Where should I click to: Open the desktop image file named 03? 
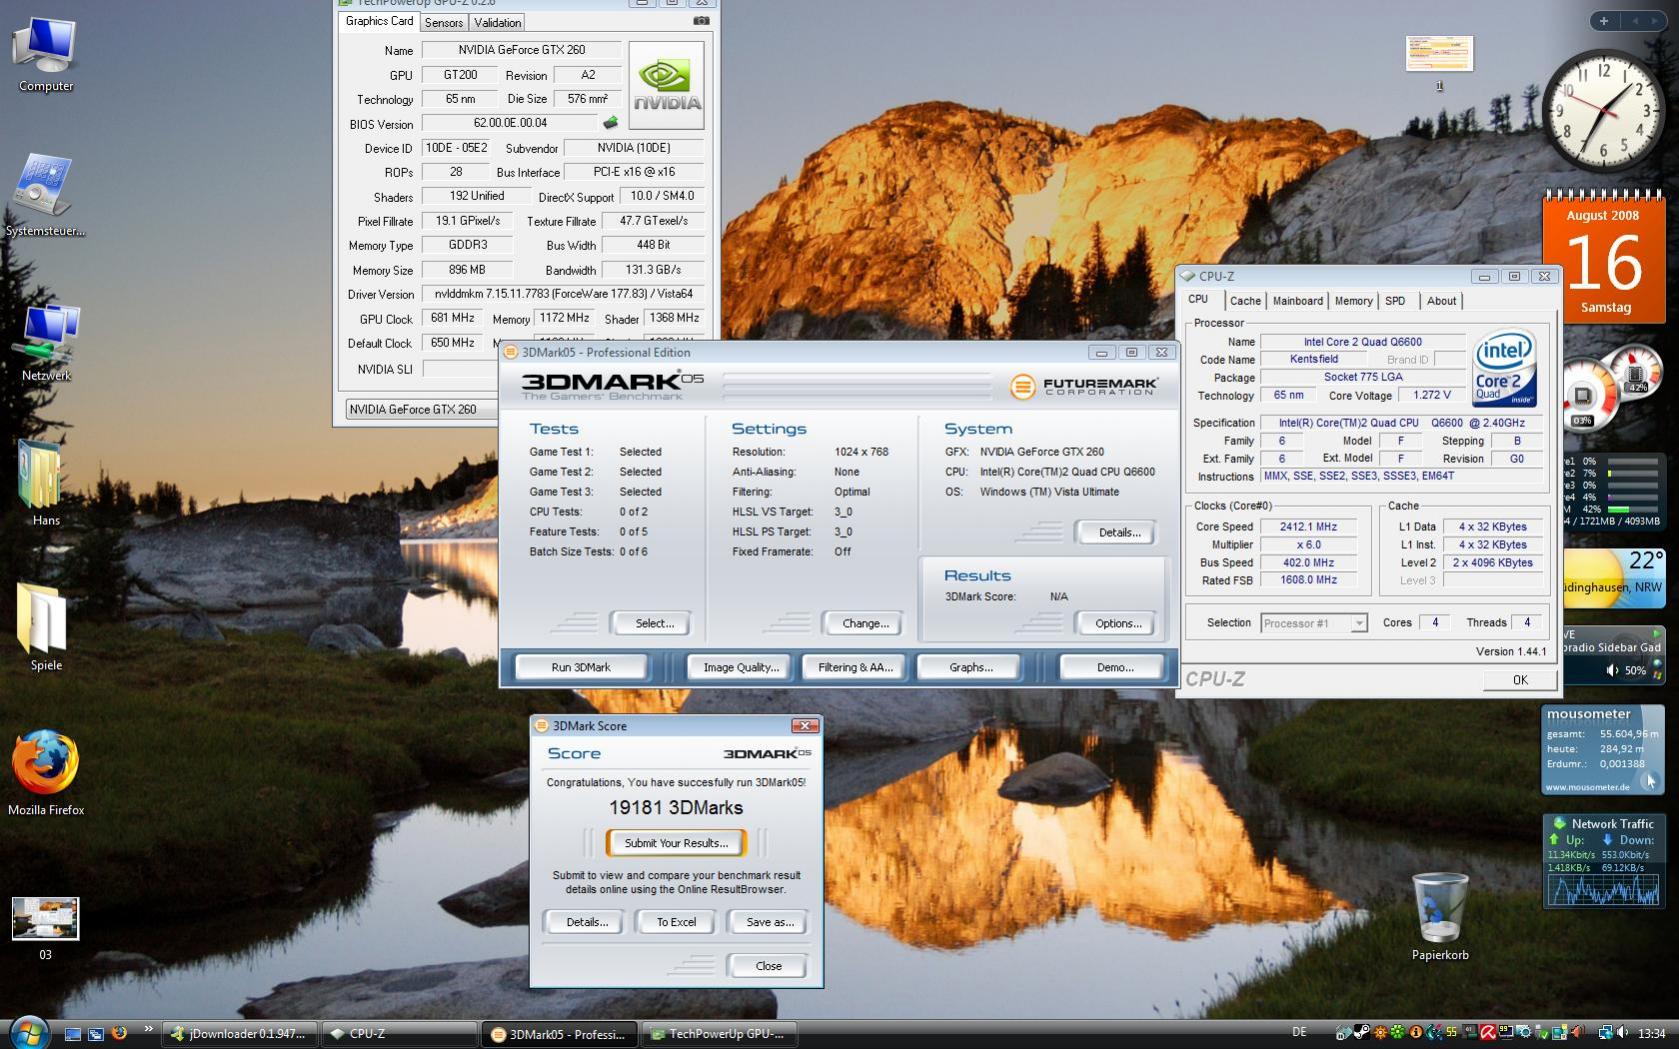[45, 928]
